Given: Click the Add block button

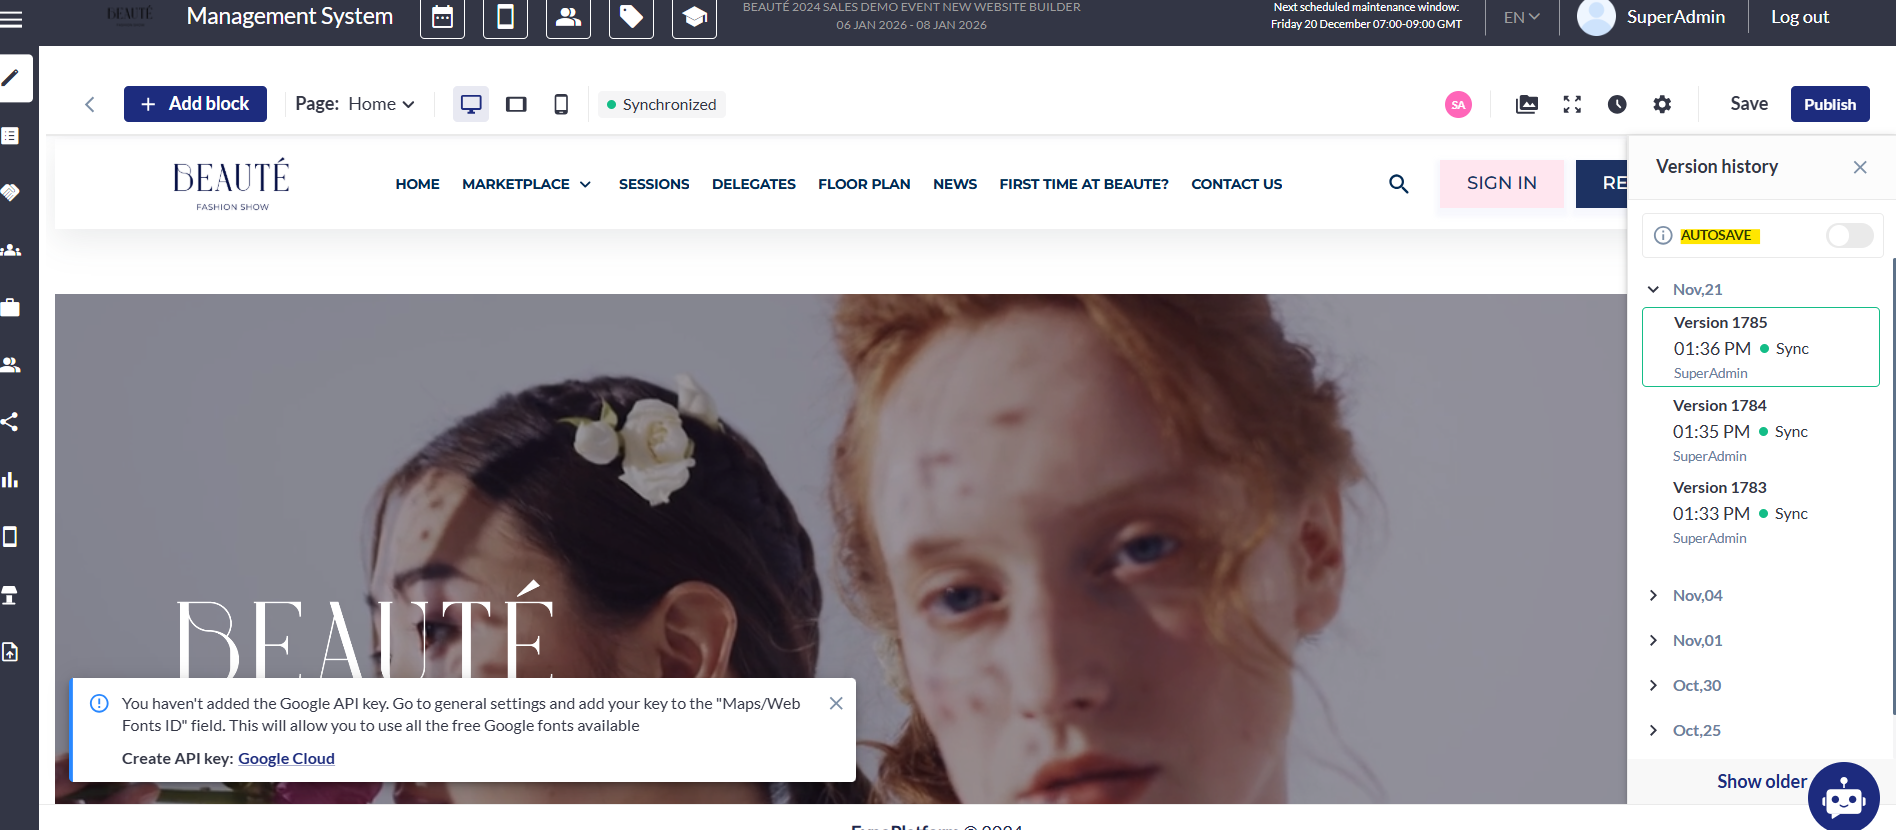Looking at the screenshot, I should pyautogui.click(x=195, y=104).
